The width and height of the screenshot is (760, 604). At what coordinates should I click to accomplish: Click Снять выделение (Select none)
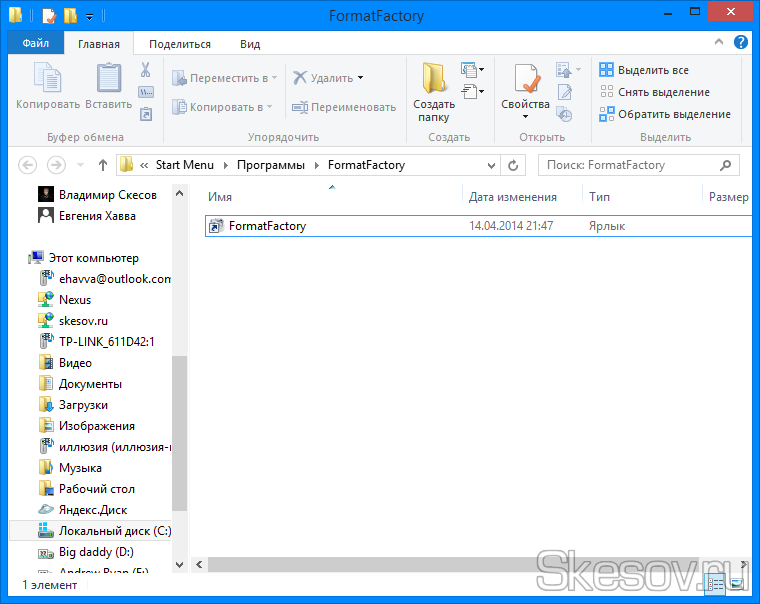click(657, 92)
